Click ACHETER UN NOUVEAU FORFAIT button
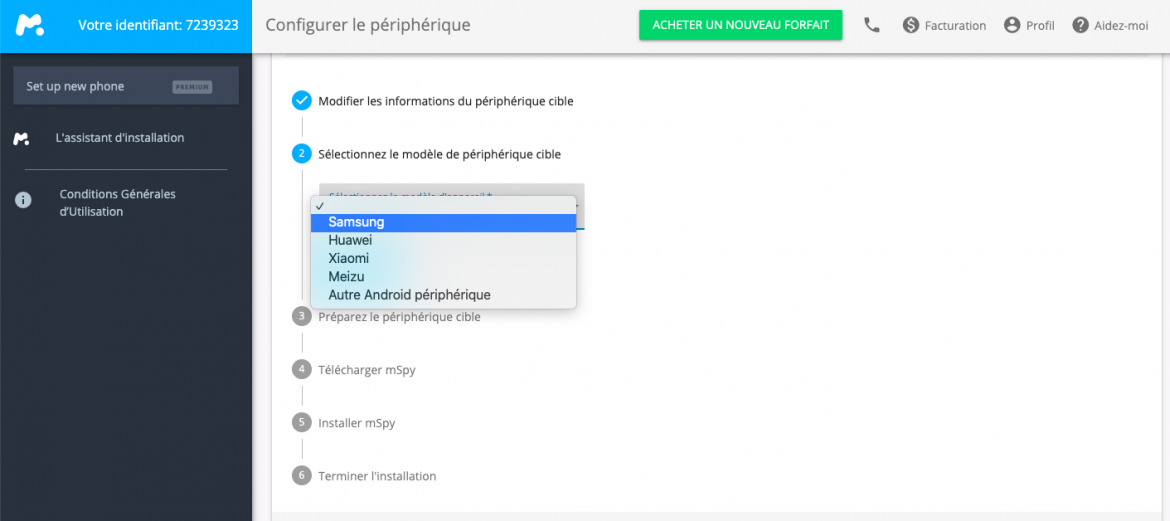Viewport: 1170px width, 521px height. 740,25
